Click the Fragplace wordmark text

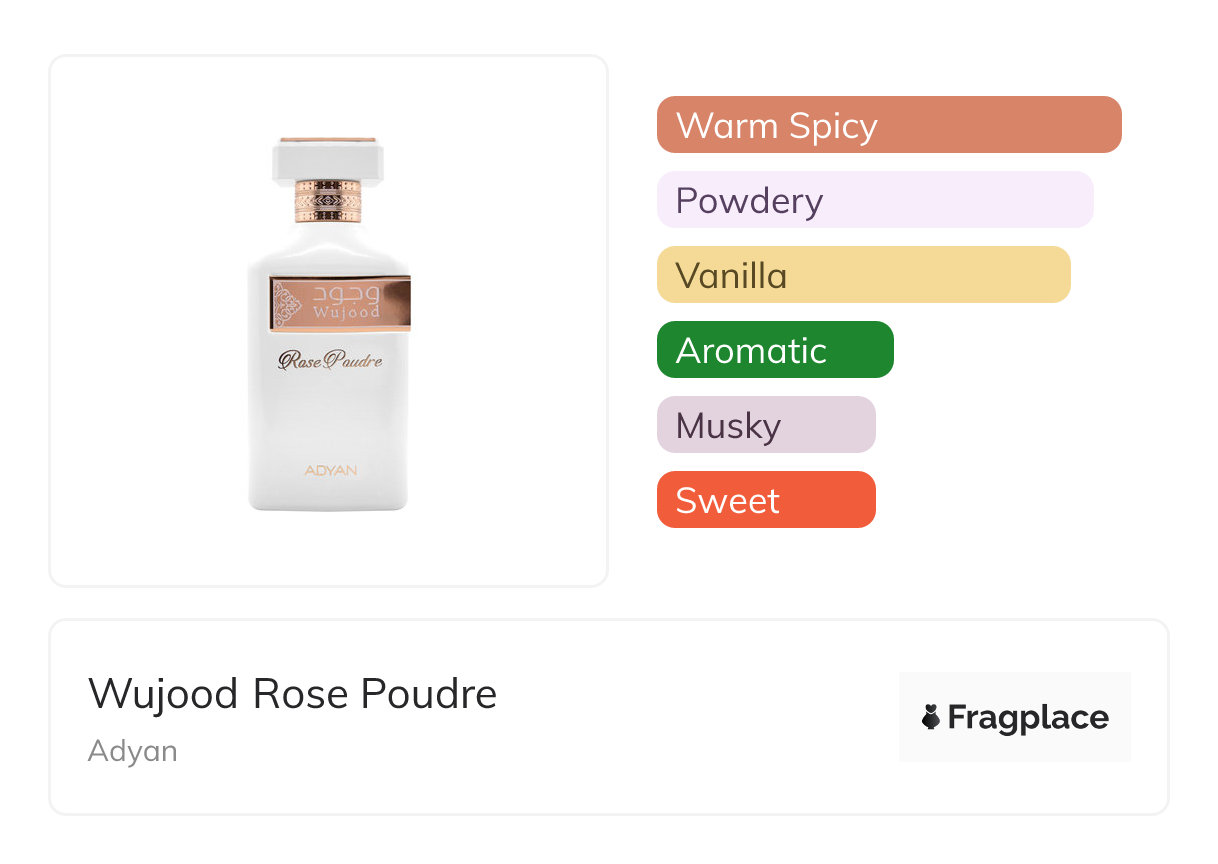point(1028,717)
